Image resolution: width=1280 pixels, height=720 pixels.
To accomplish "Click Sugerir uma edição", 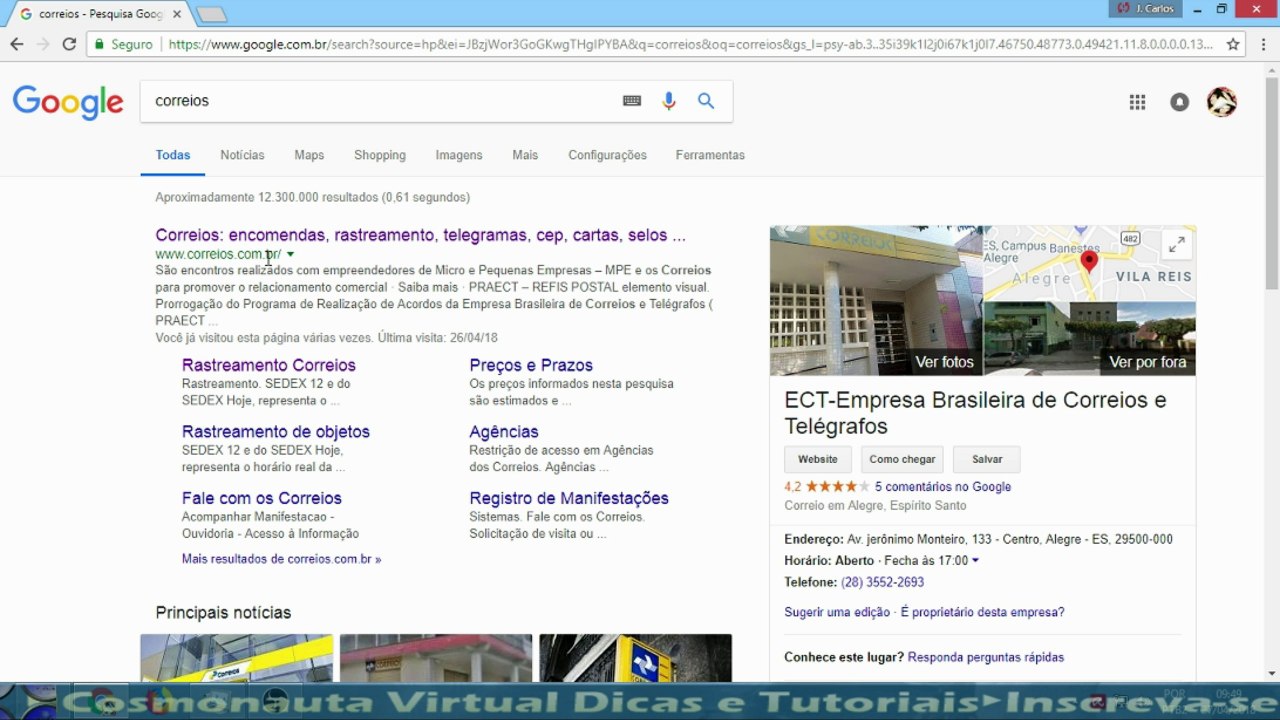I will coord(837,612).
